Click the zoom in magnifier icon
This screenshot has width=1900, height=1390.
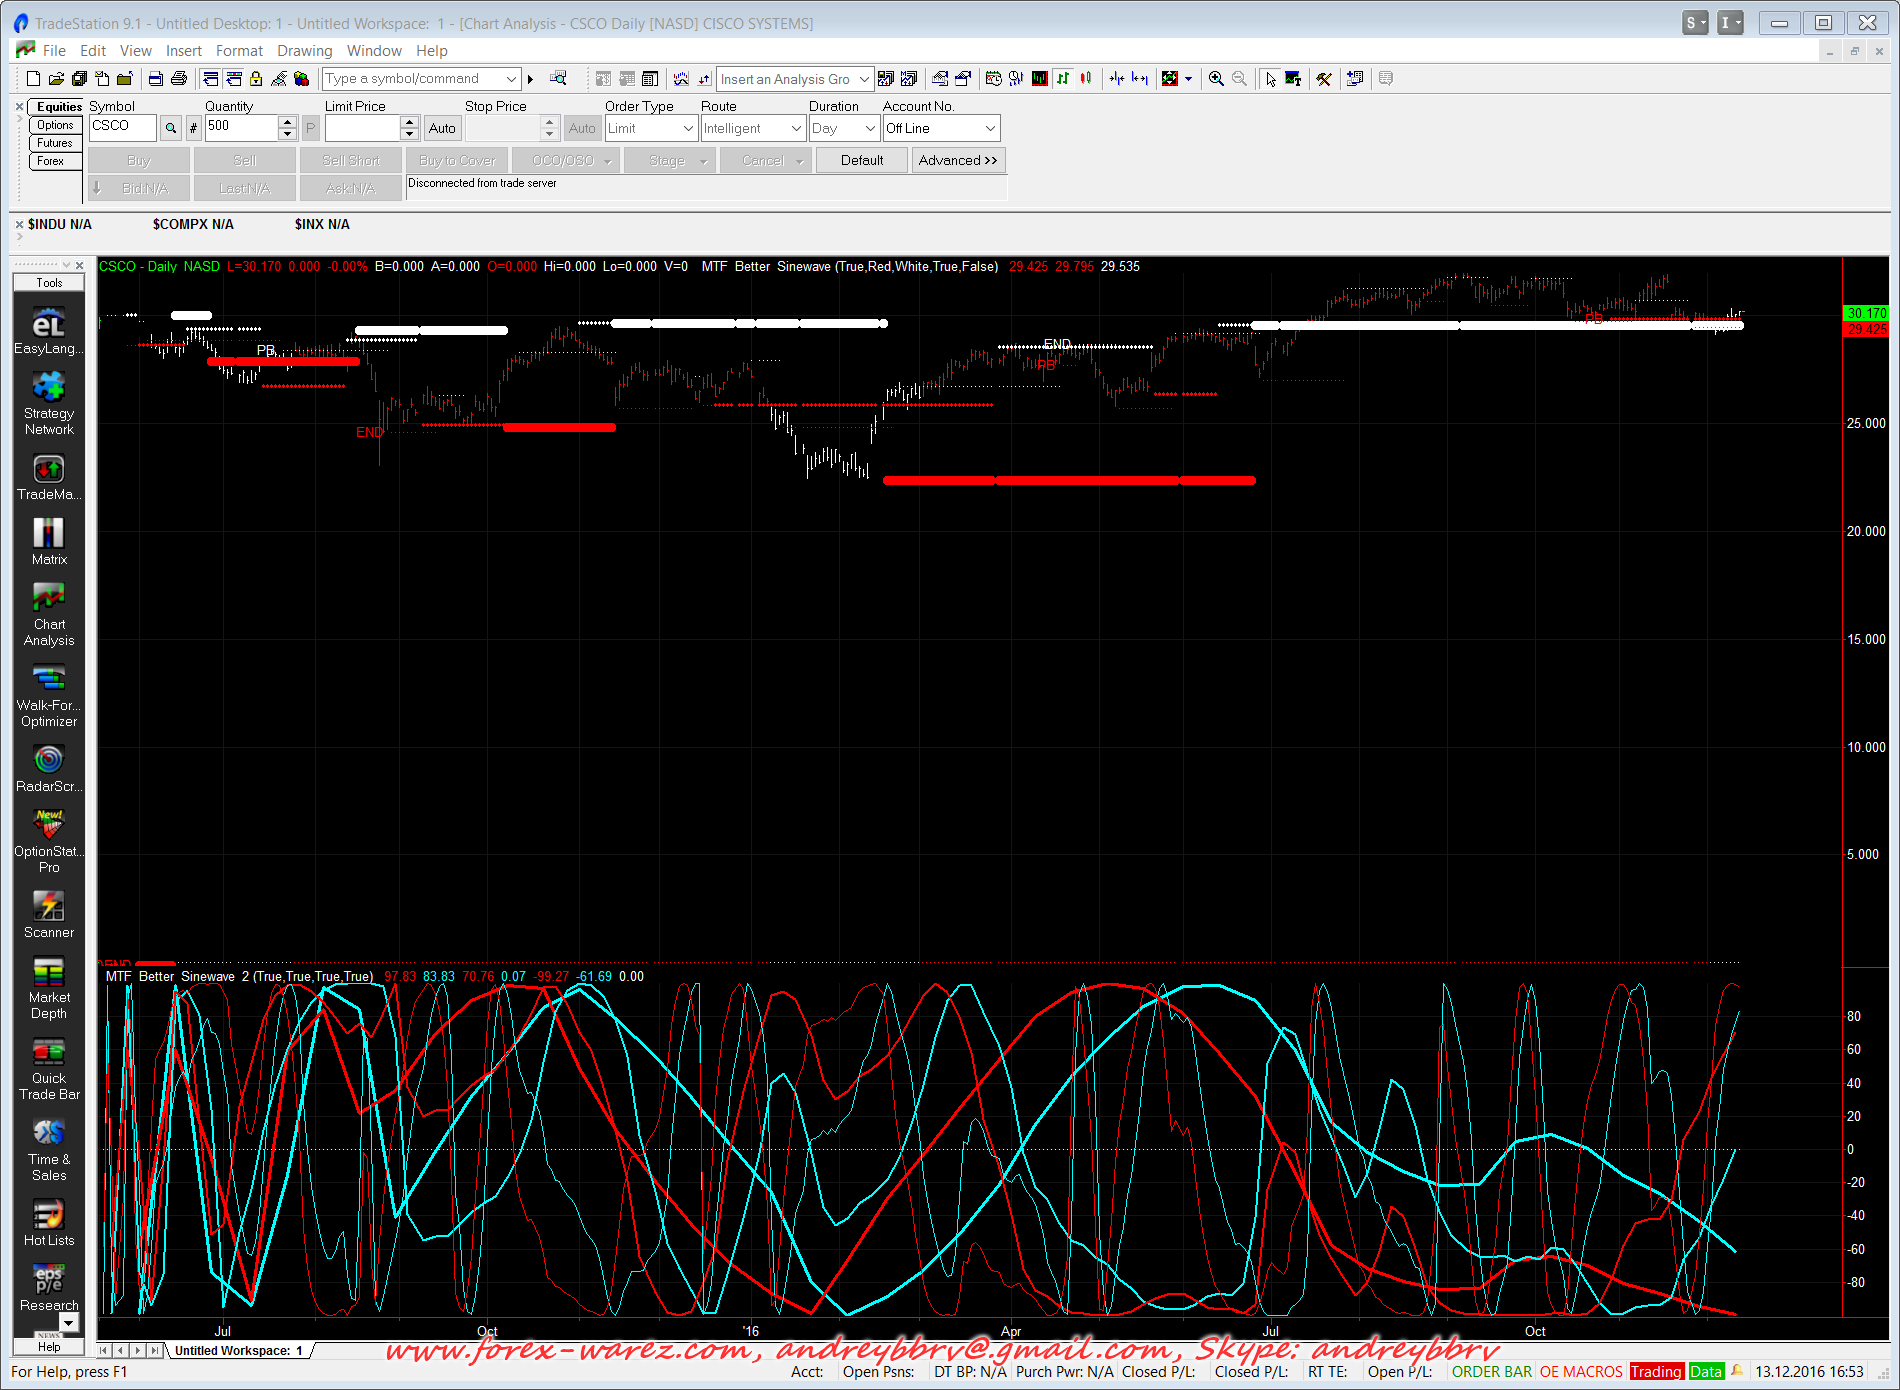[1216, 79]
